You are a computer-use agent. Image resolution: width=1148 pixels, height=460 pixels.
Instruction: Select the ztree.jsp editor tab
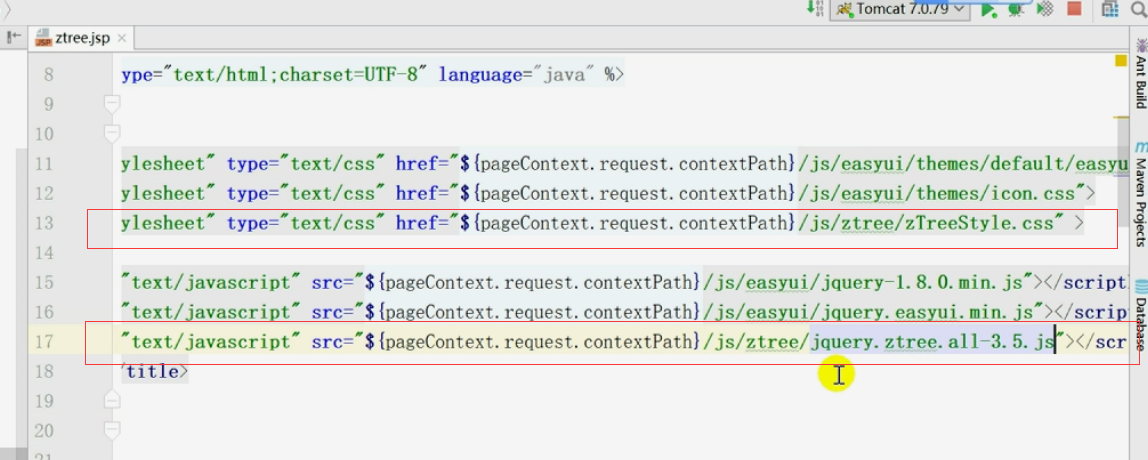81,38
